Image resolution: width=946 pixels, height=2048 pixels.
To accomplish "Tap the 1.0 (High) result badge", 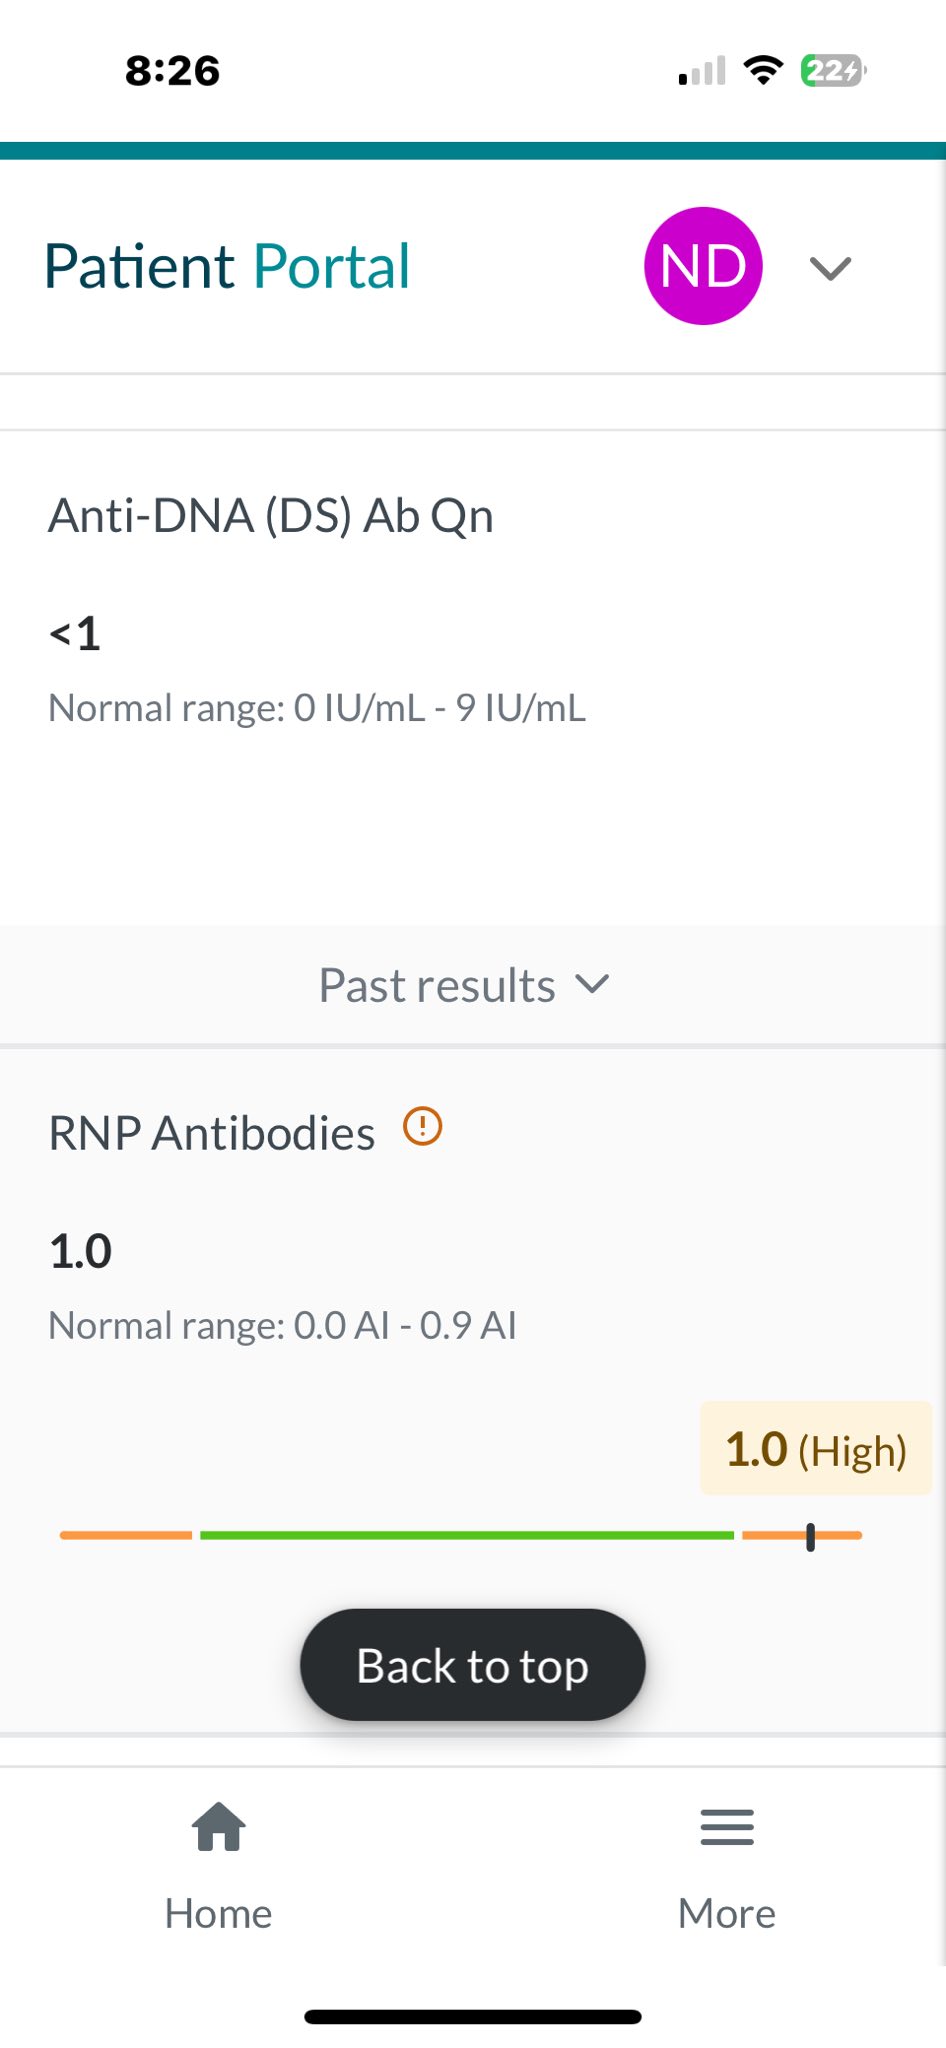I will coord(816,1449).
